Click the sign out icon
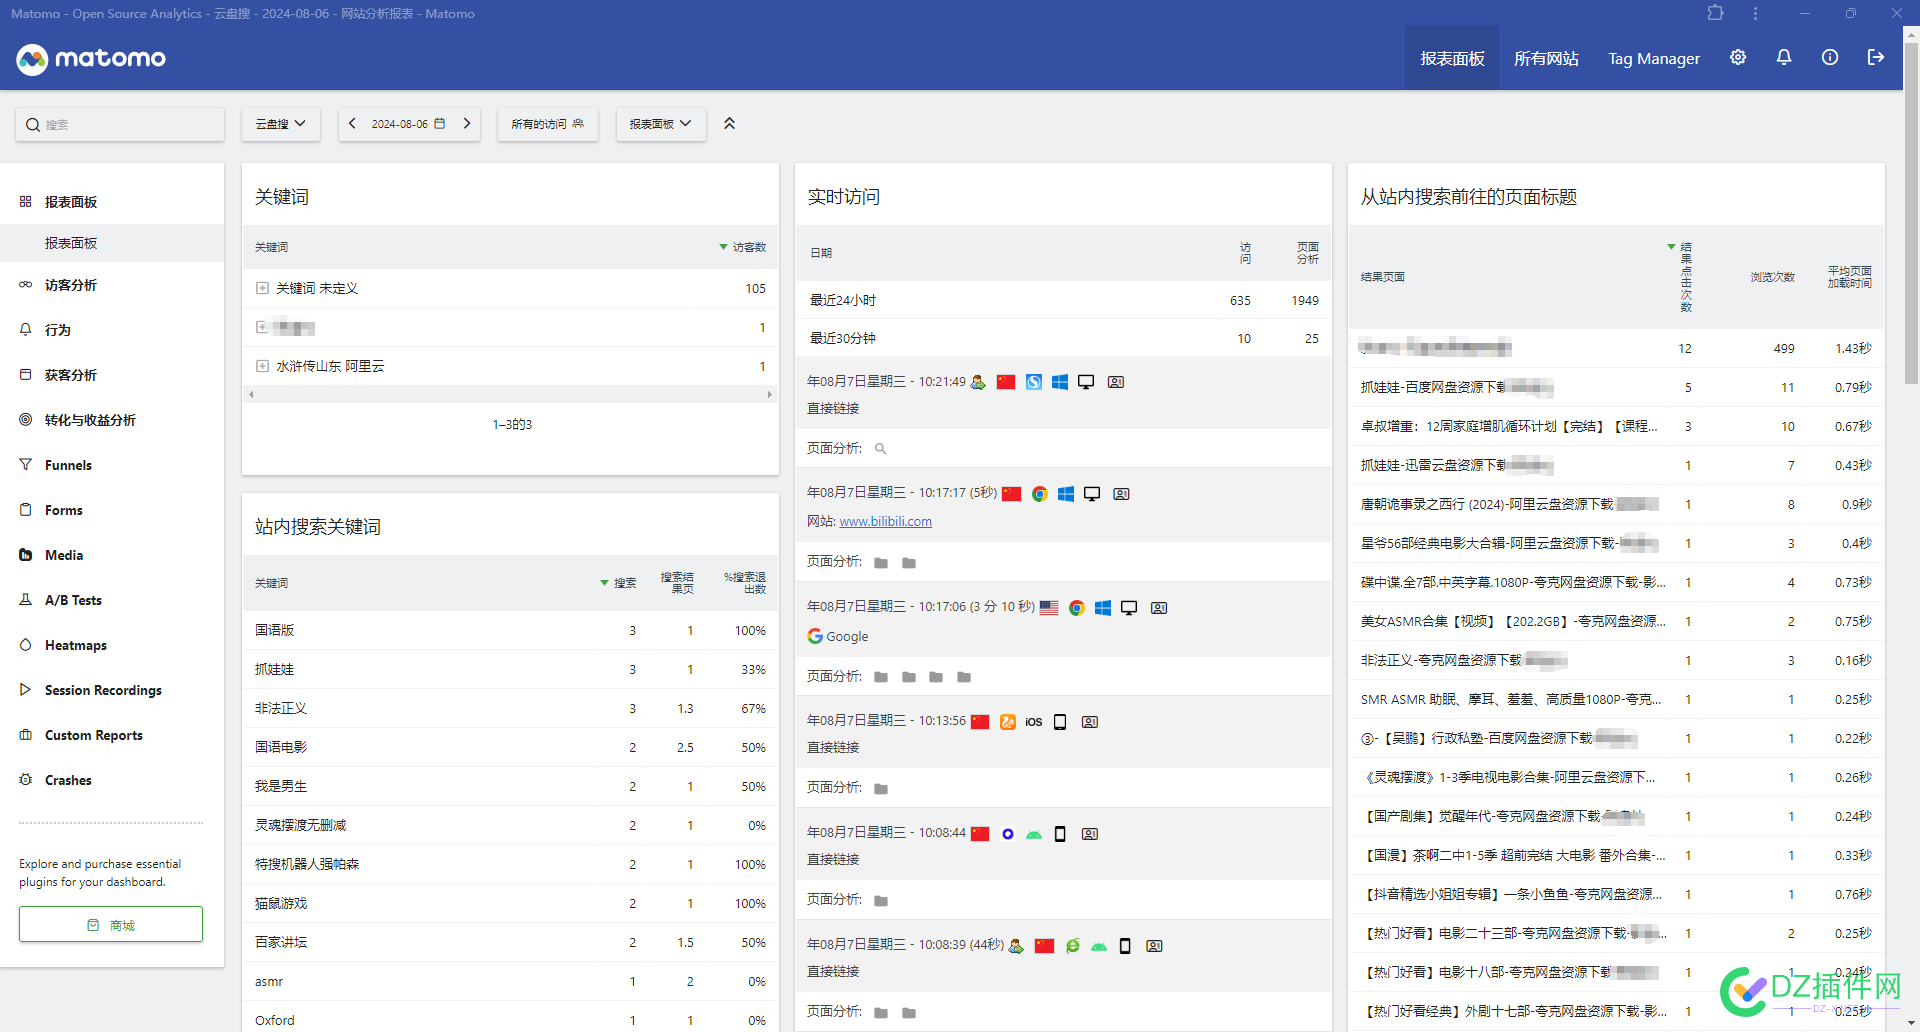The width and height of the screenshot is (1920, 1032). 1876,58
